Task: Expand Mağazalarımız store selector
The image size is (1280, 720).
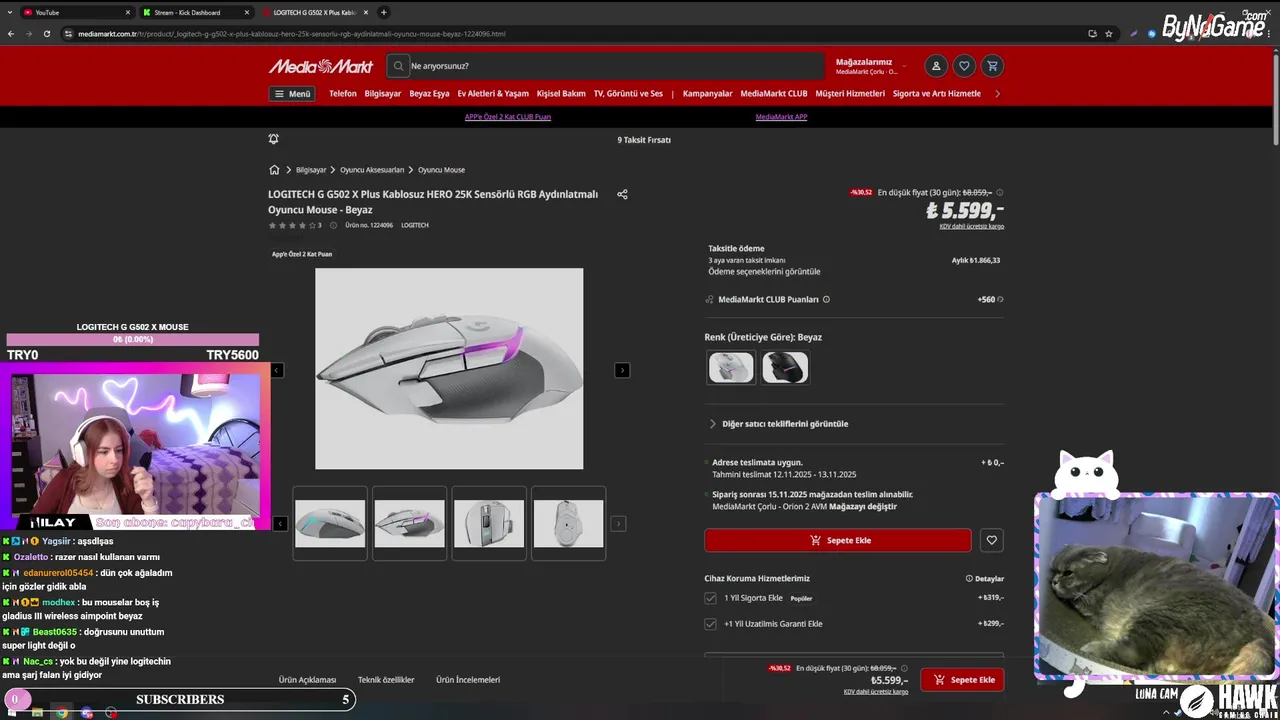Action: pos(871,66)
